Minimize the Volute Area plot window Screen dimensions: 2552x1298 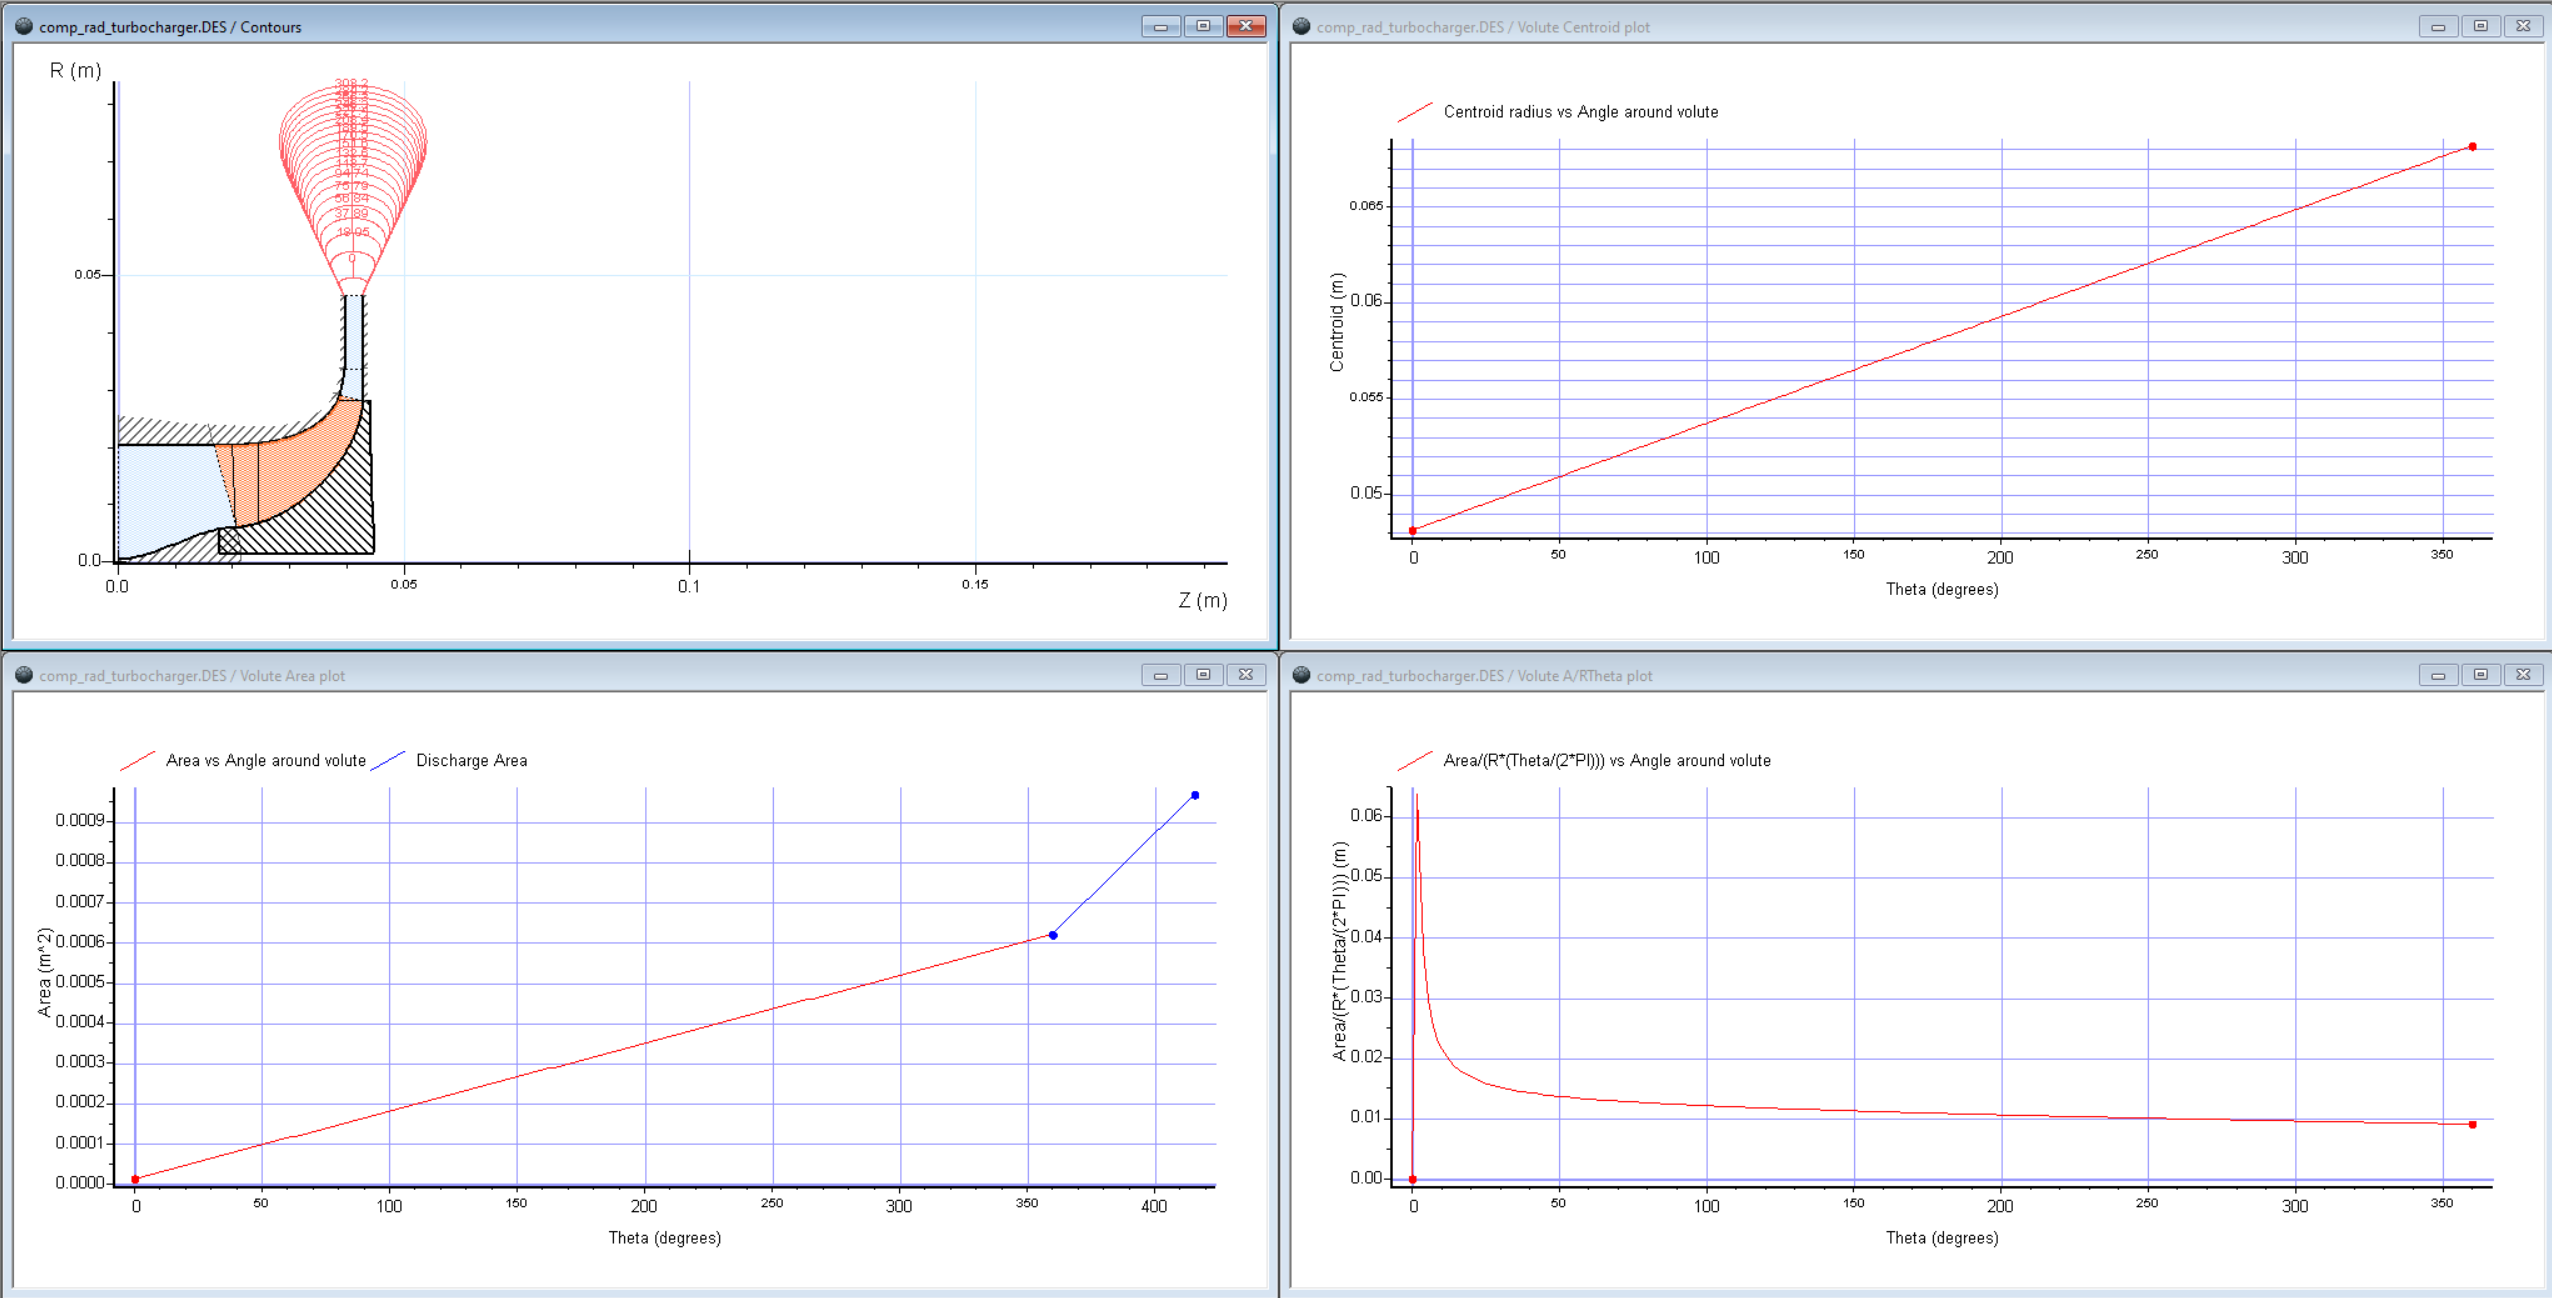pyautogui.click(x=1161, y=675)
